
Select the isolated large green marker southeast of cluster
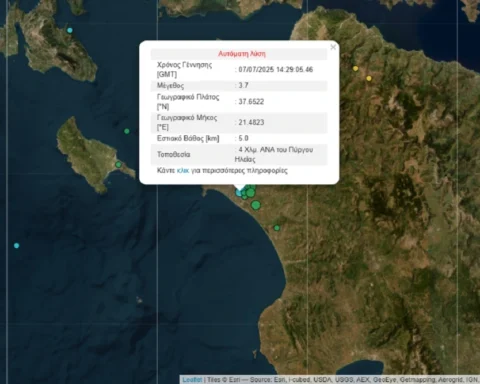(x=256, y=205)
